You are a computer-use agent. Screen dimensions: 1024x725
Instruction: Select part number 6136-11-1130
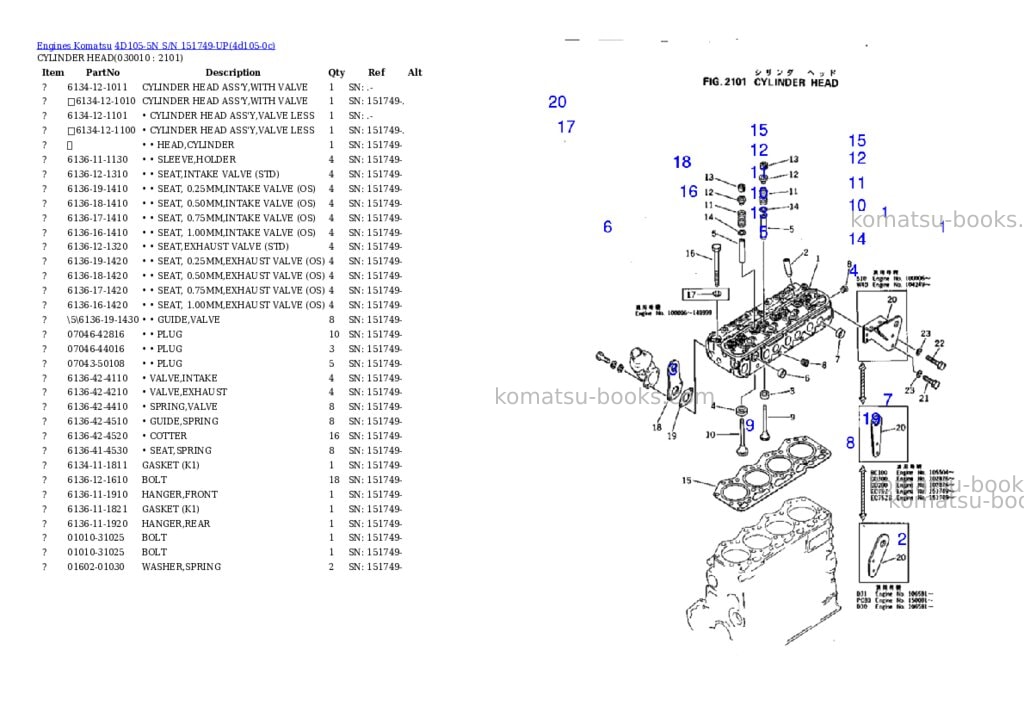(x=97, y=159)
